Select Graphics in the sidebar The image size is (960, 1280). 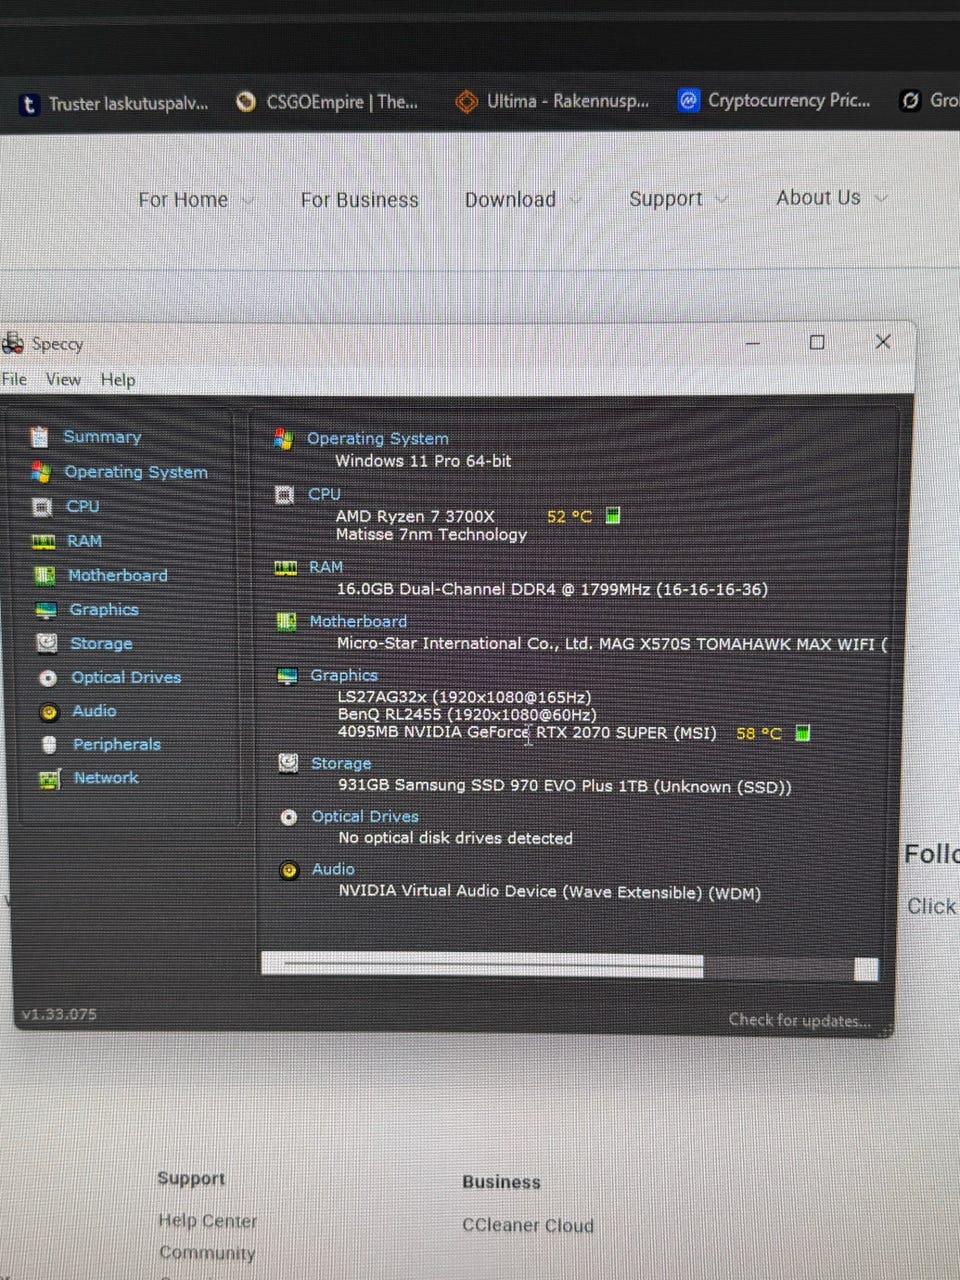[104, 610]
